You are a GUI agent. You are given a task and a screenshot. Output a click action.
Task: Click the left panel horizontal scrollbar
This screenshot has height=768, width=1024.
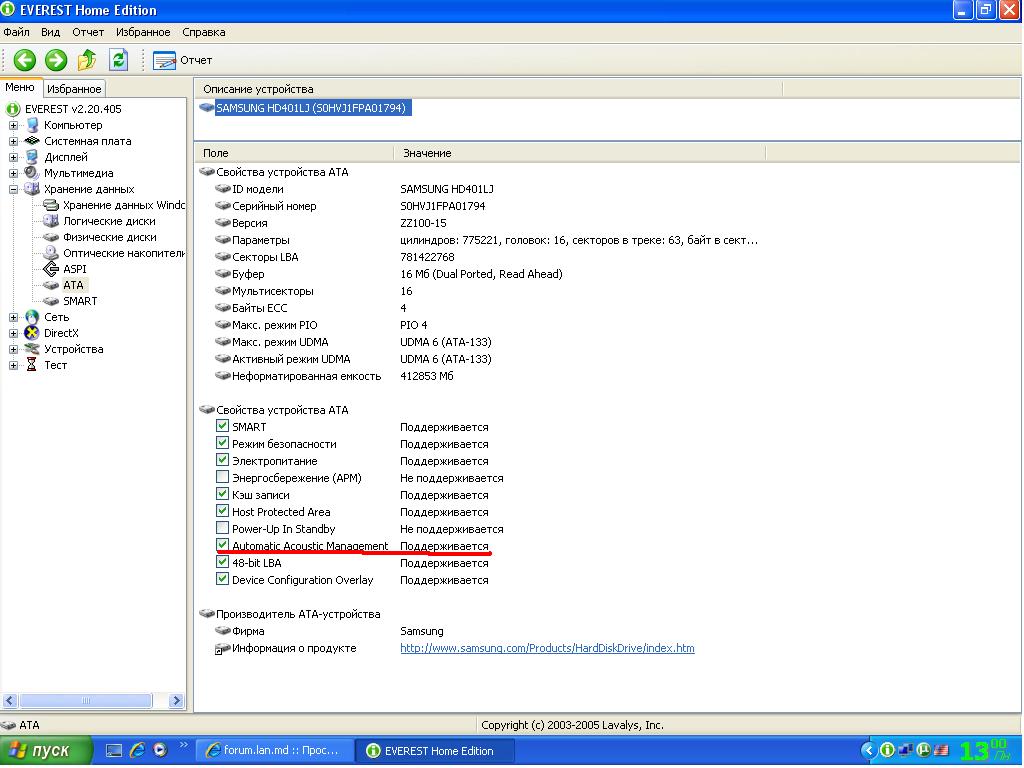click(94, 701)
